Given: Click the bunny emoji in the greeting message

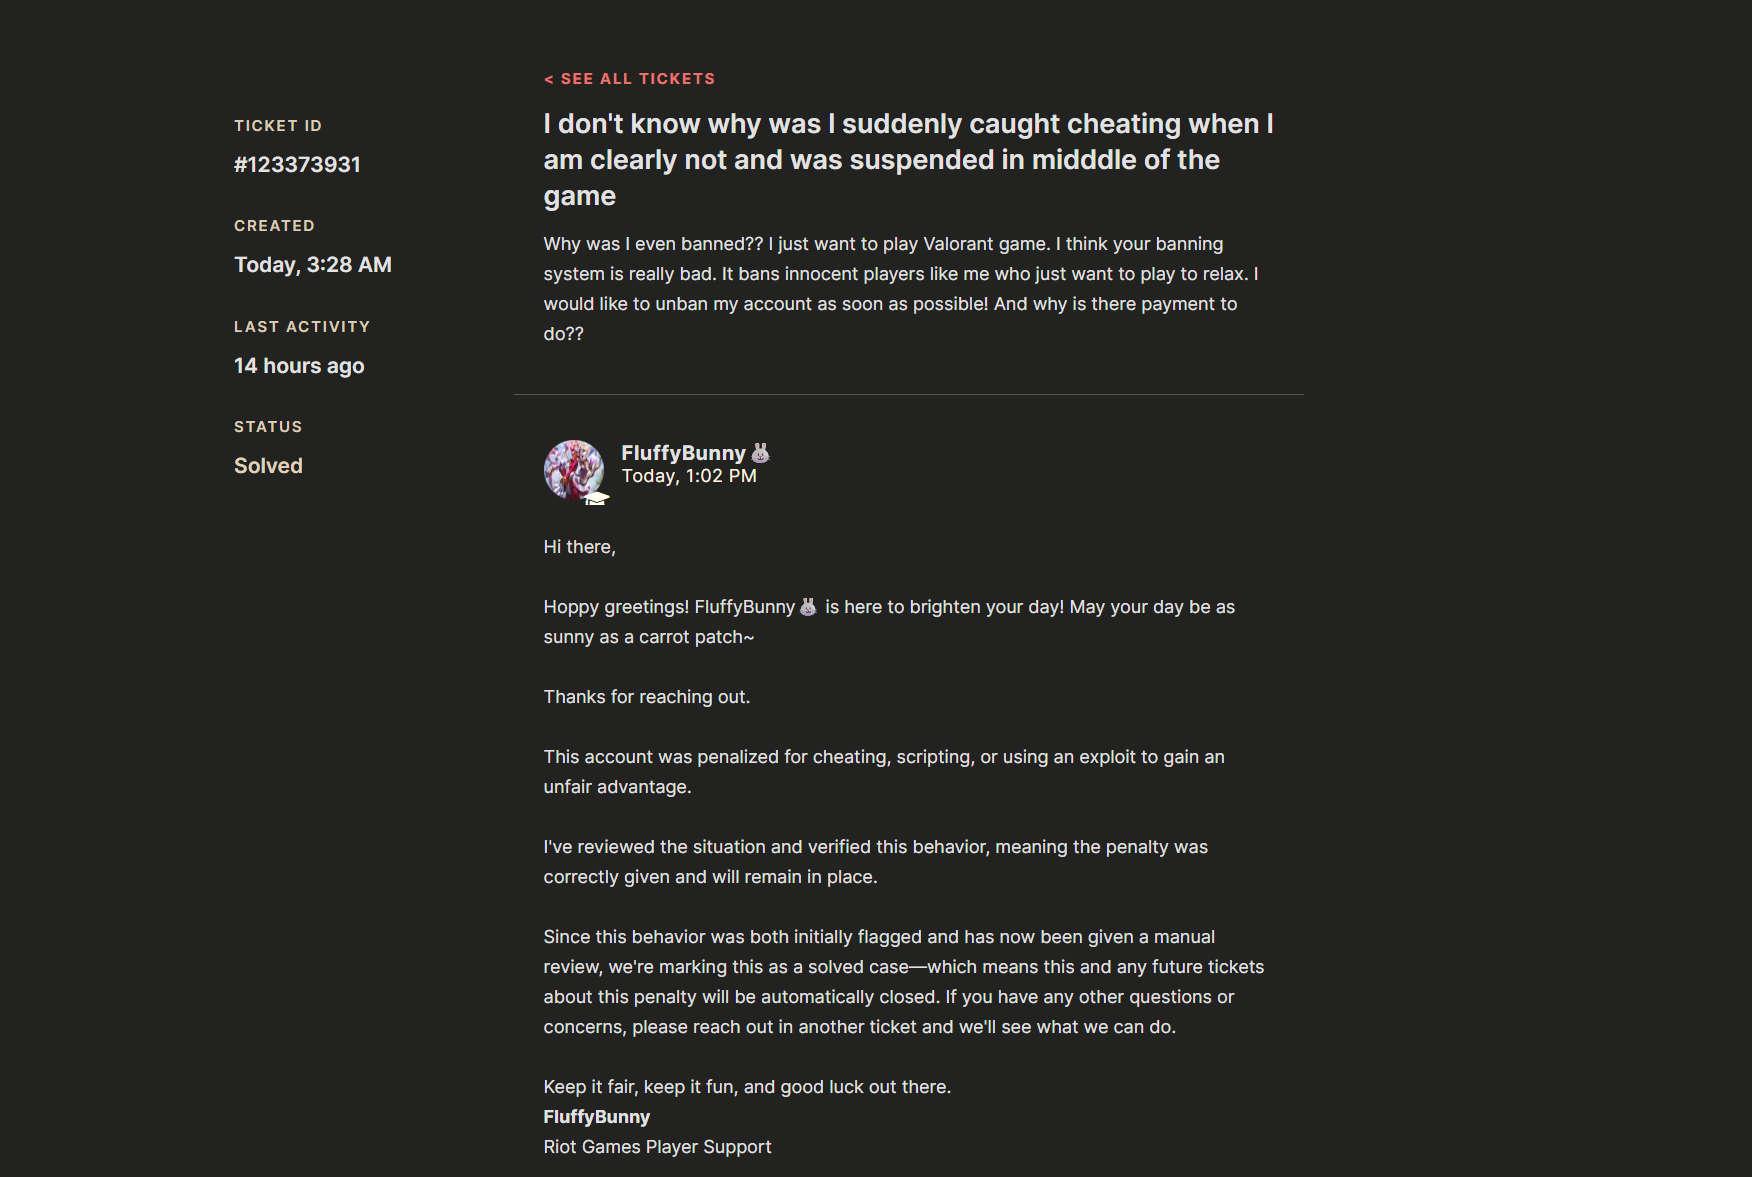Looking at the screenshot, I should pyautogui.click(x=806, y=606).
